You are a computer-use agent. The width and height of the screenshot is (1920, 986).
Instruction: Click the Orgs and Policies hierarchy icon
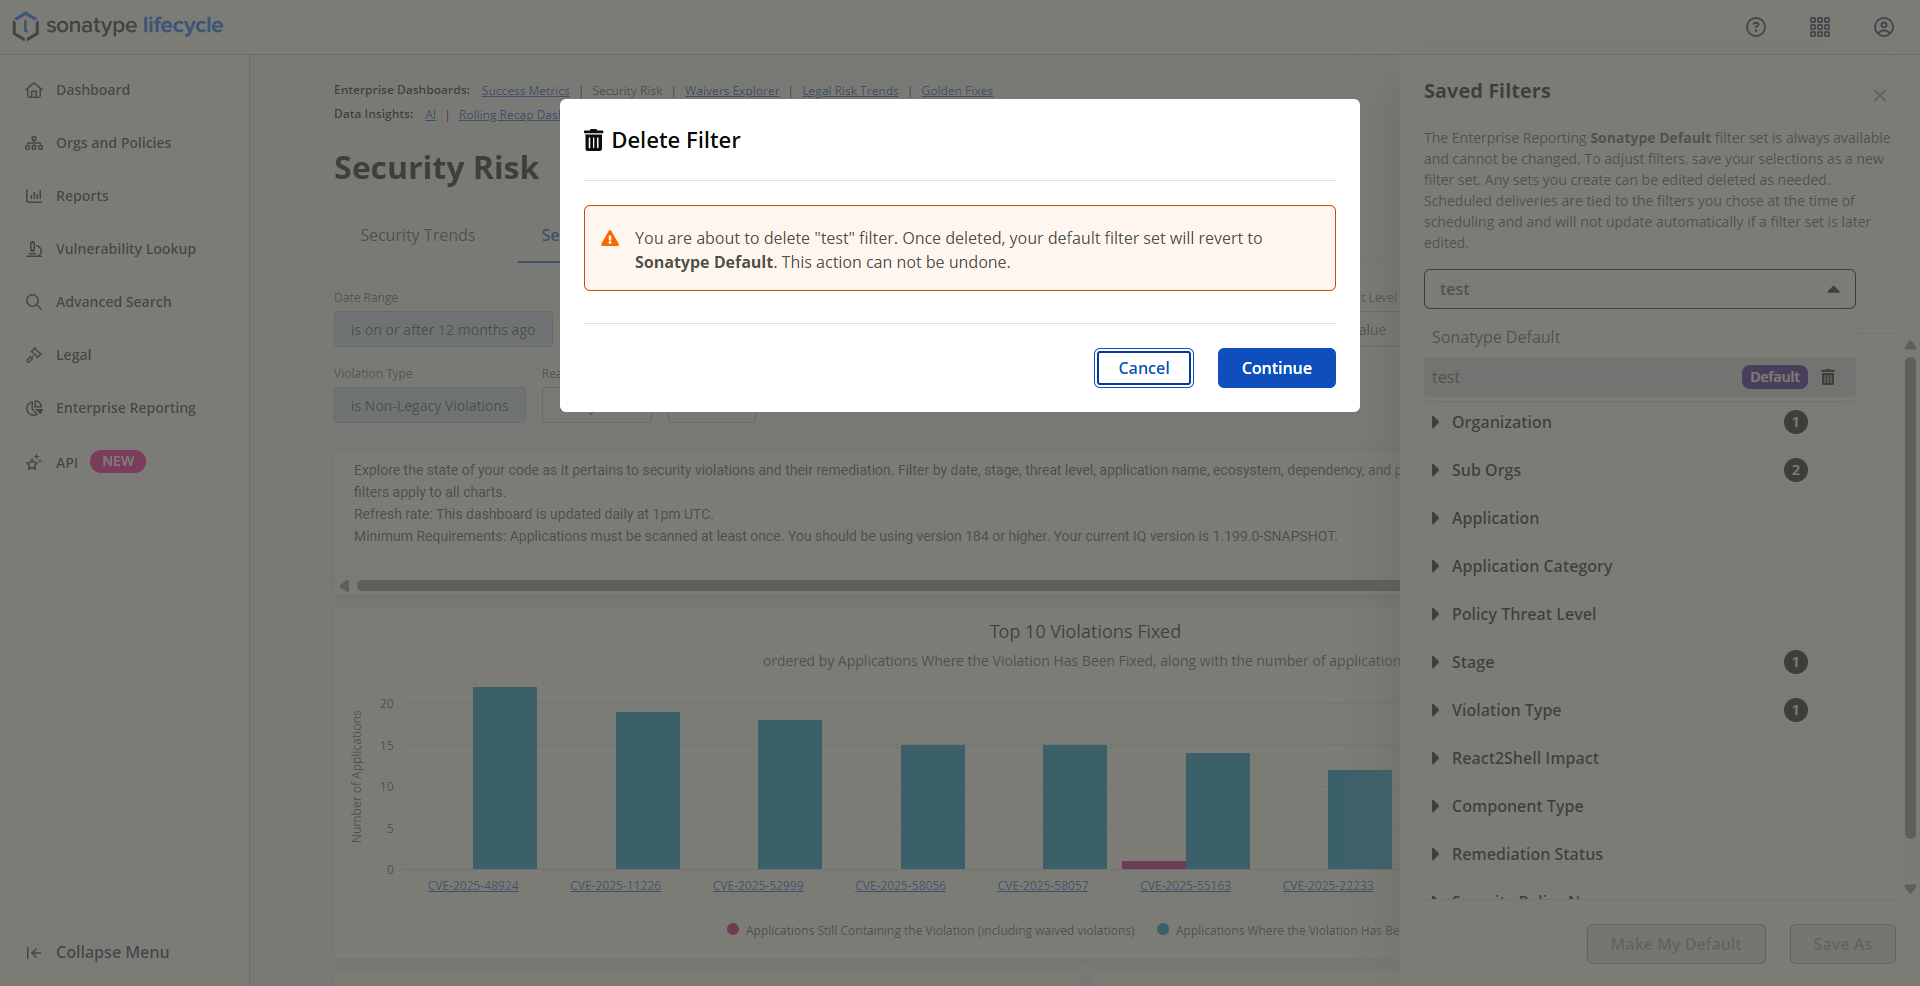tap(34, 143)
